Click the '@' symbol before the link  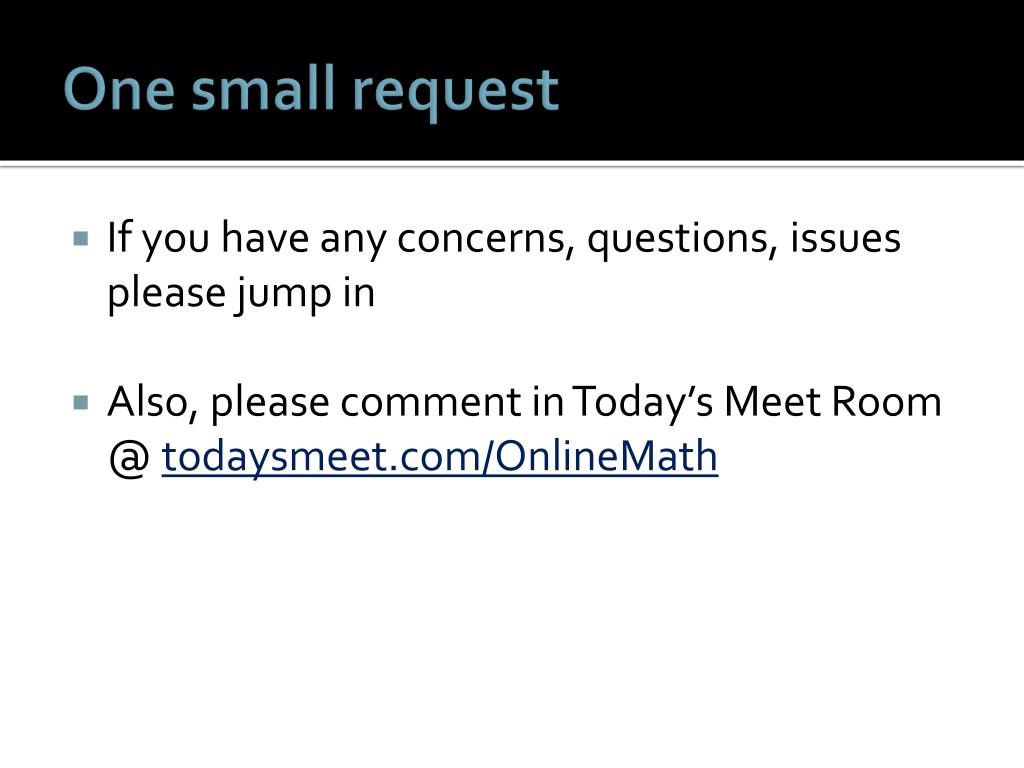129,457
